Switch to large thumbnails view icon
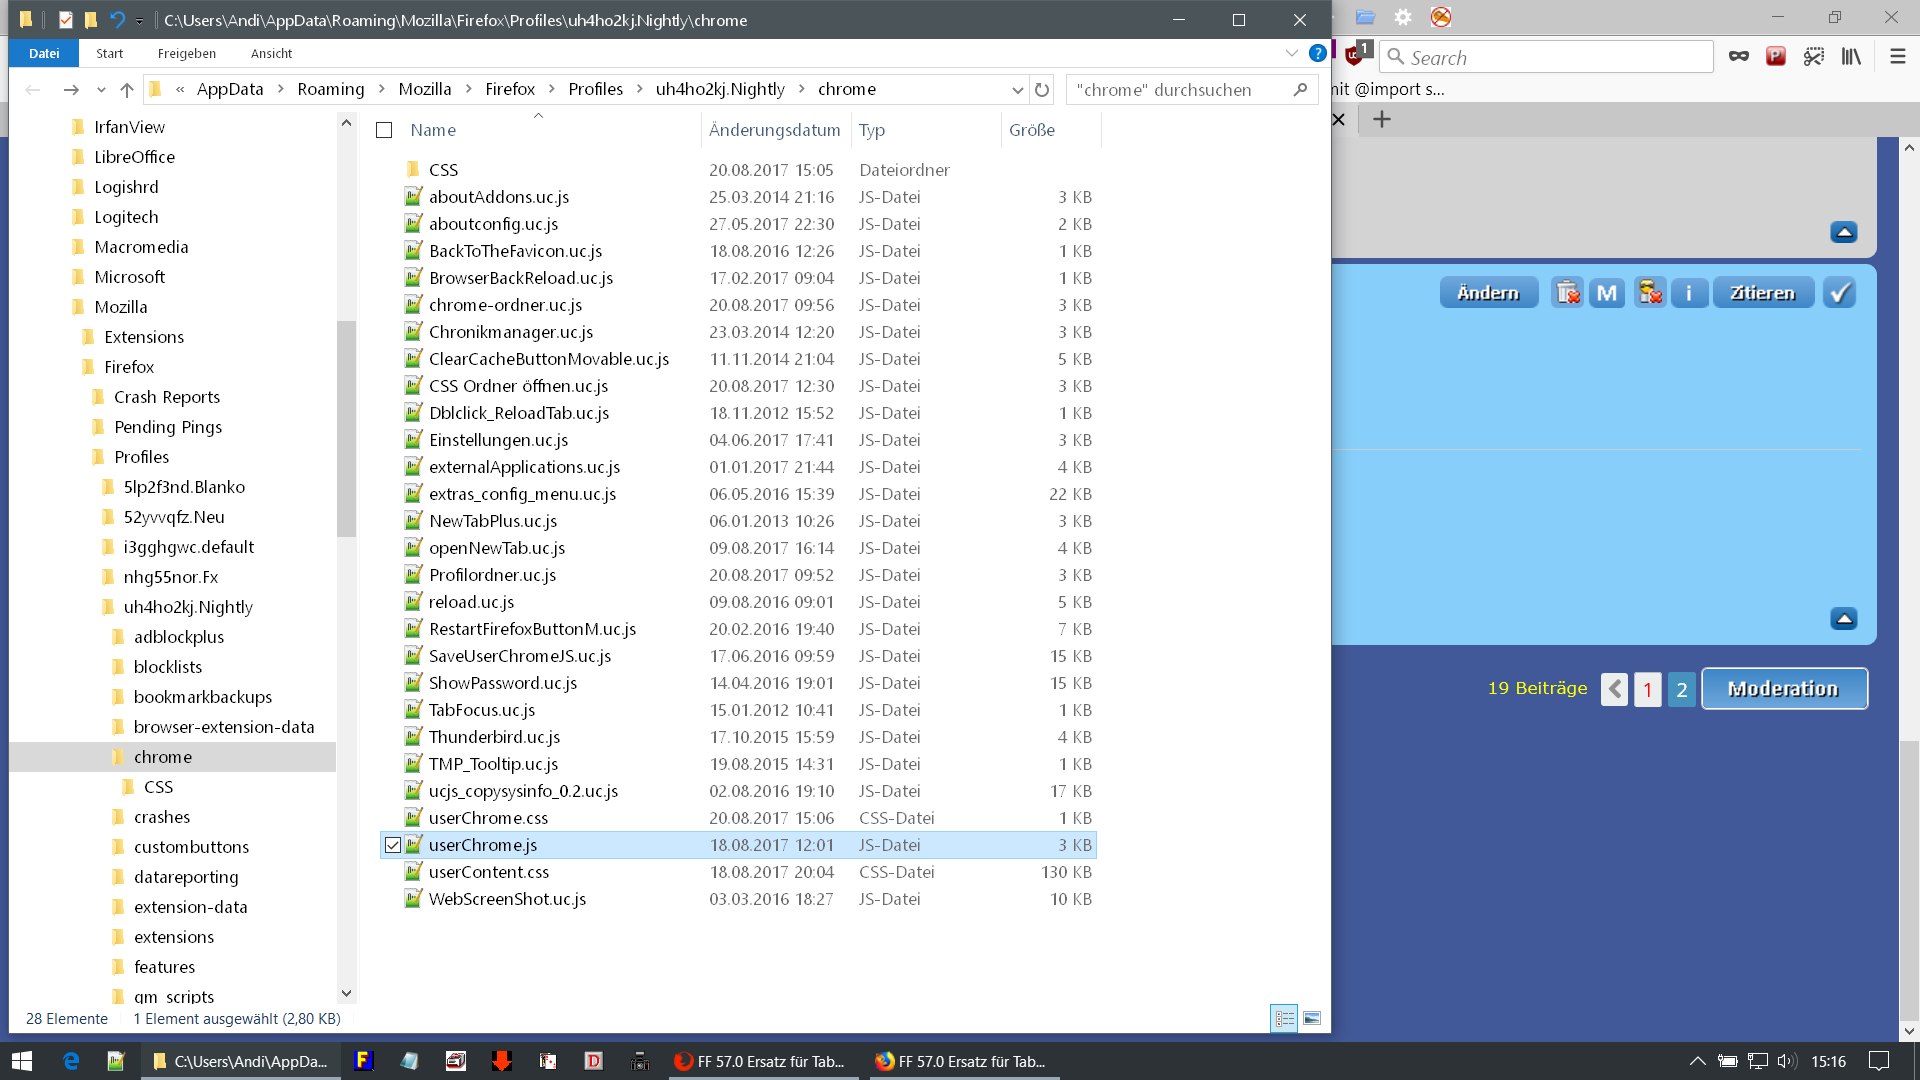 [x=1312, y=1018]
